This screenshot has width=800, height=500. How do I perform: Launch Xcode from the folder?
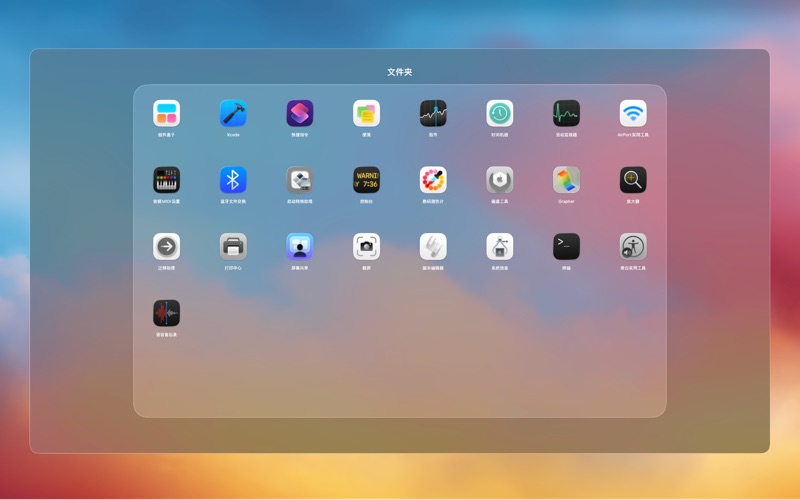[233, 113]
